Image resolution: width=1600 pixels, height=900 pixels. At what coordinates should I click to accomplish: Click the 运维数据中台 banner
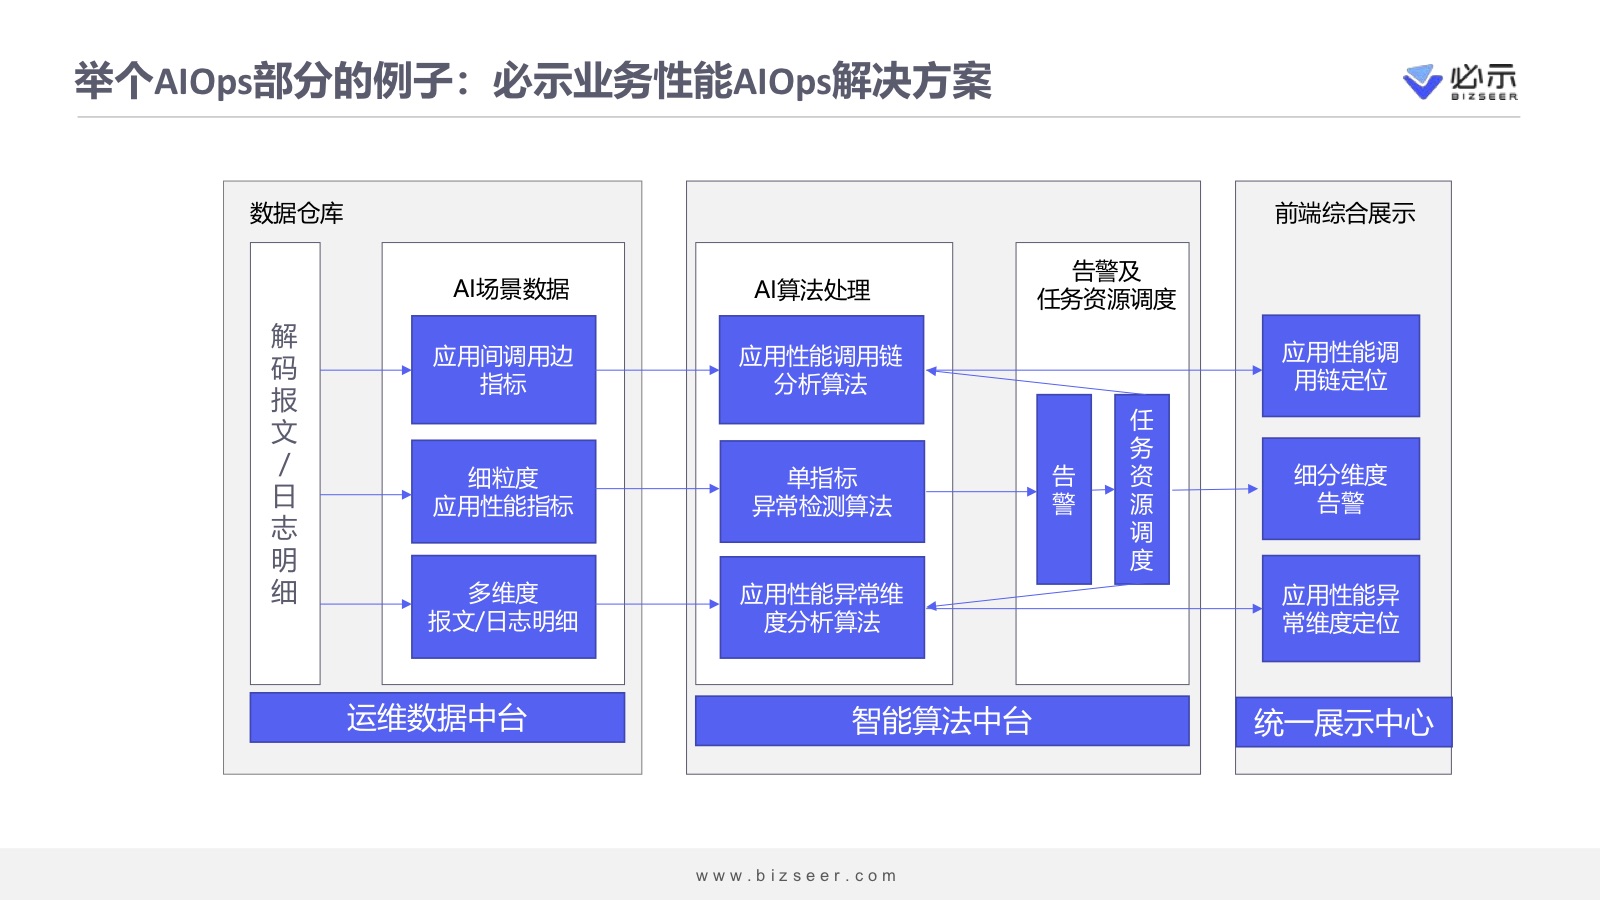437,718
